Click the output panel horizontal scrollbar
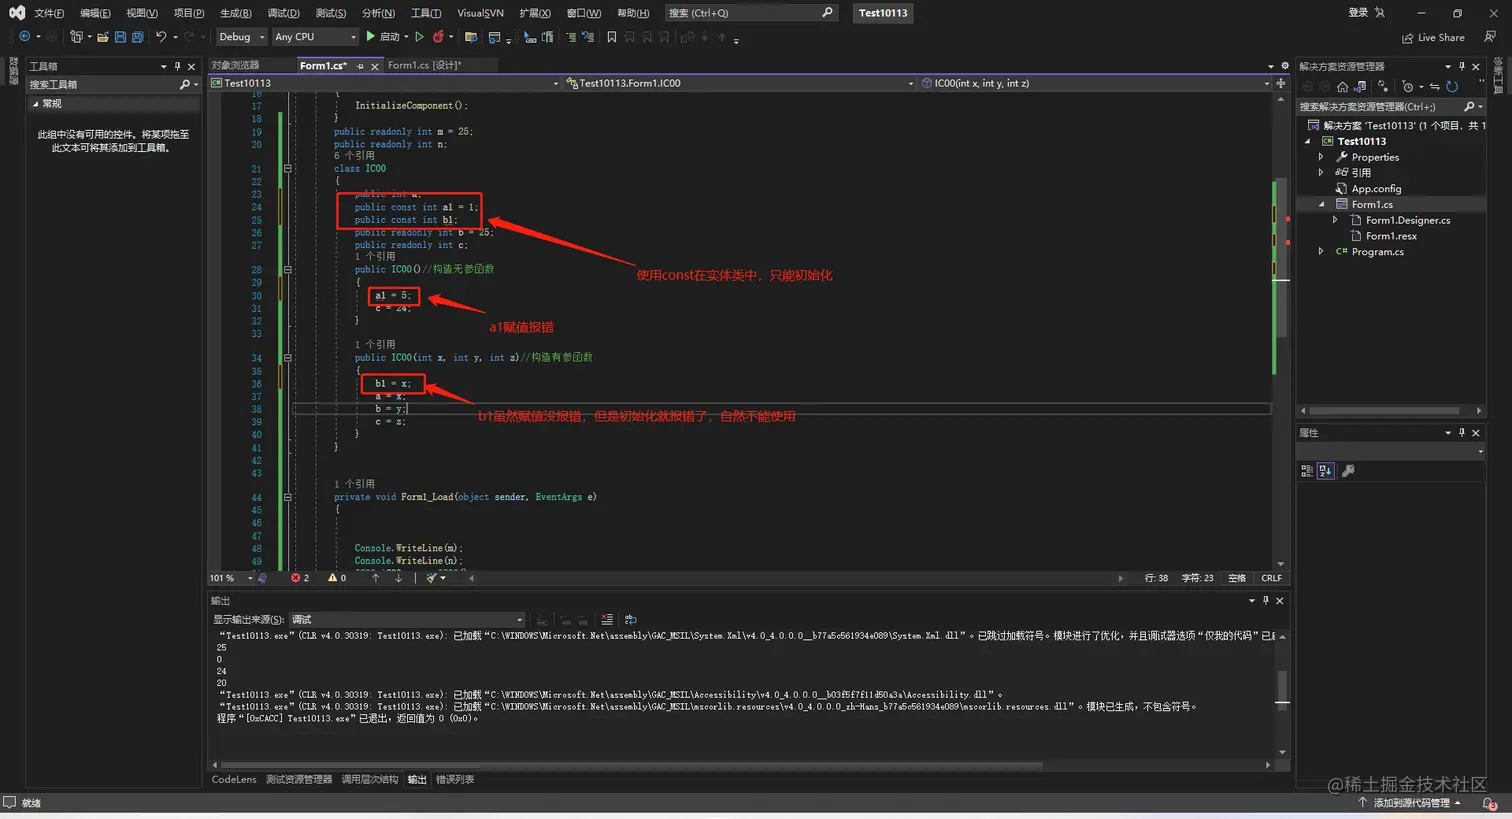Viewport: 1512px width, 819px height. [631, 765]
